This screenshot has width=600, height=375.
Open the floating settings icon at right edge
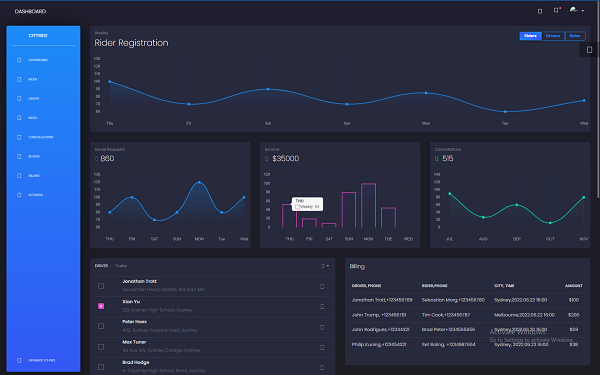point(589,50)
